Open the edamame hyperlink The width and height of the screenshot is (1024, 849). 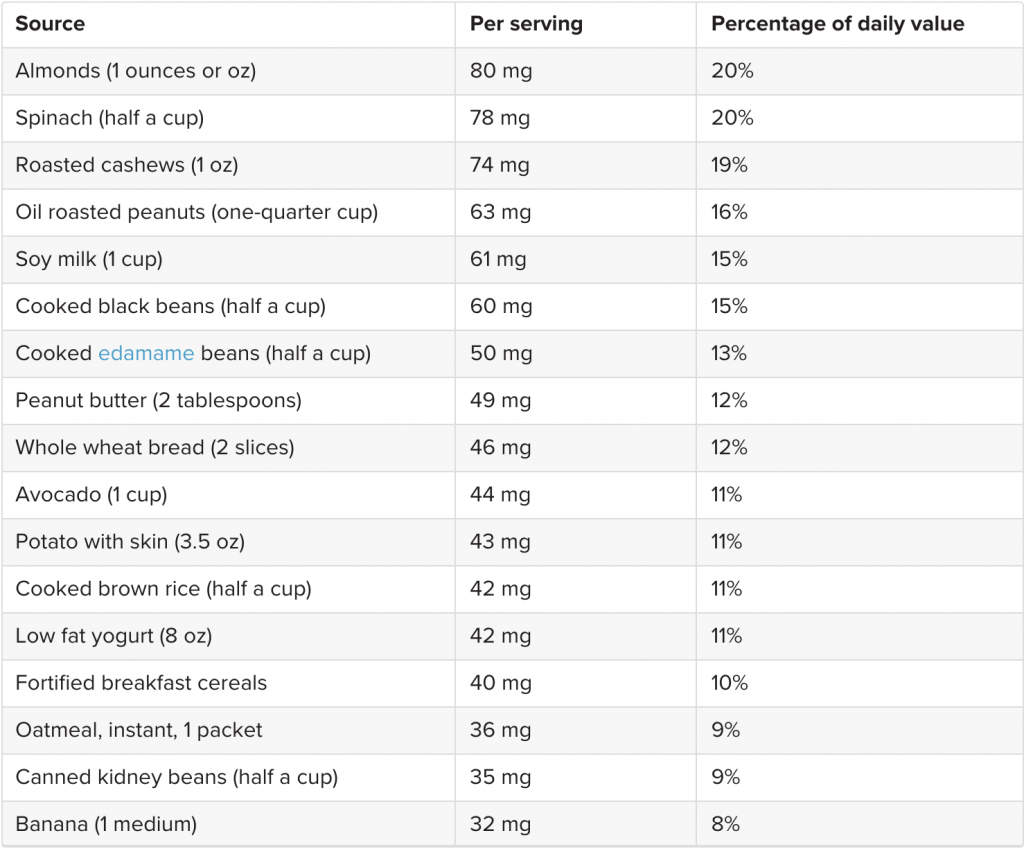[146, 354]
